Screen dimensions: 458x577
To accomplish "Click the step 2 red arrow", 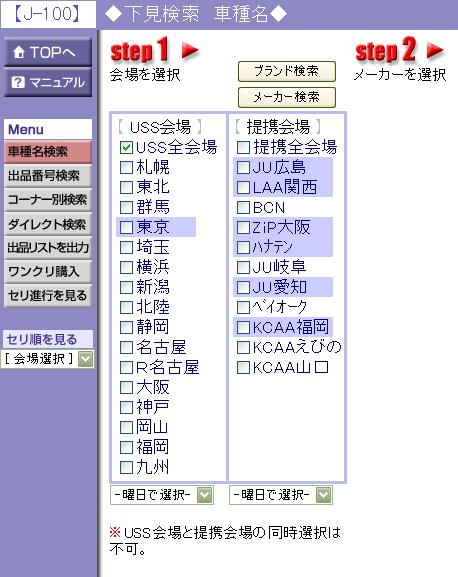I will click(x=435, y=51).
